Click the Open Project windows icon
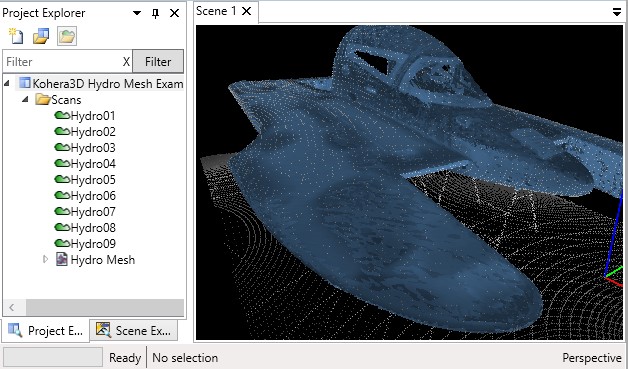Image resolution: width=628 pixels, height=369 pixels. [41, 36]
